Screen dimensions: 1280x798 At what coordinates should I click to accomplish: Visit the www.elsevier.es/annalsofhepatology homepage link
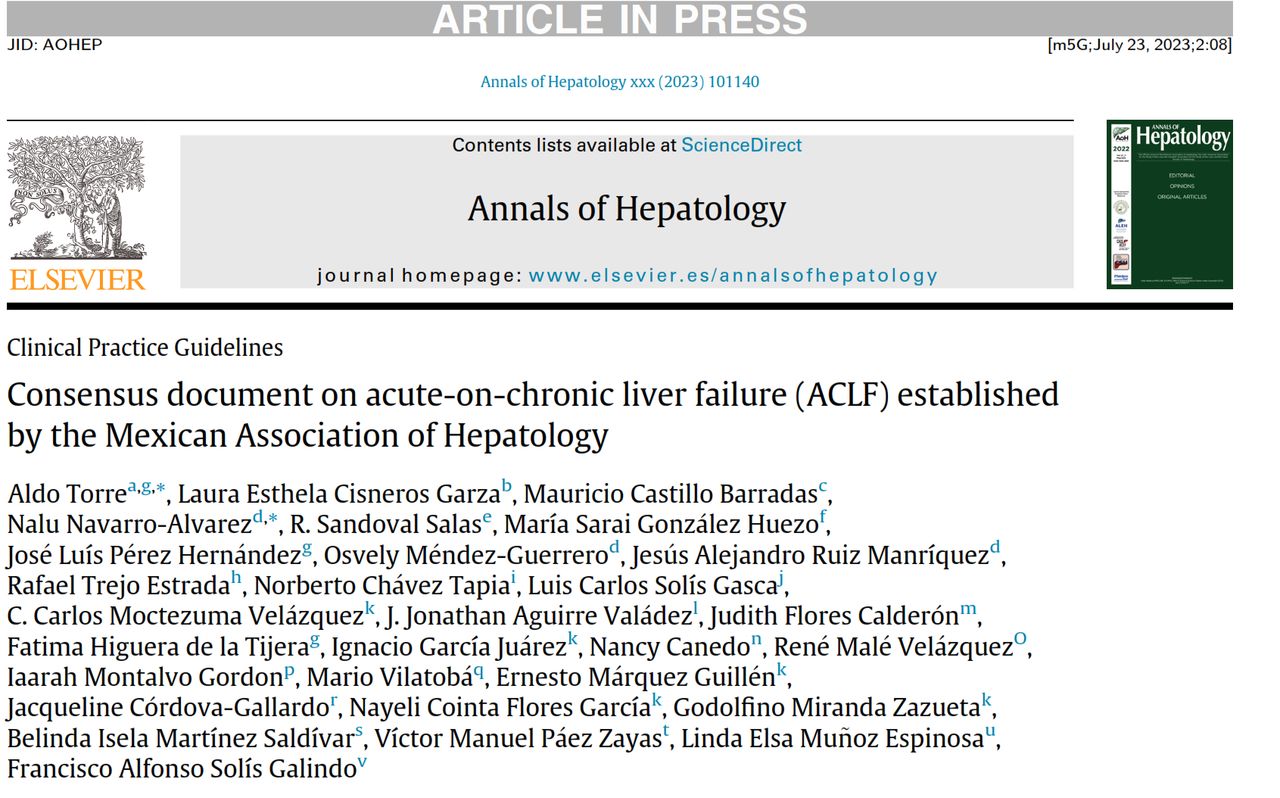[733, 275]
